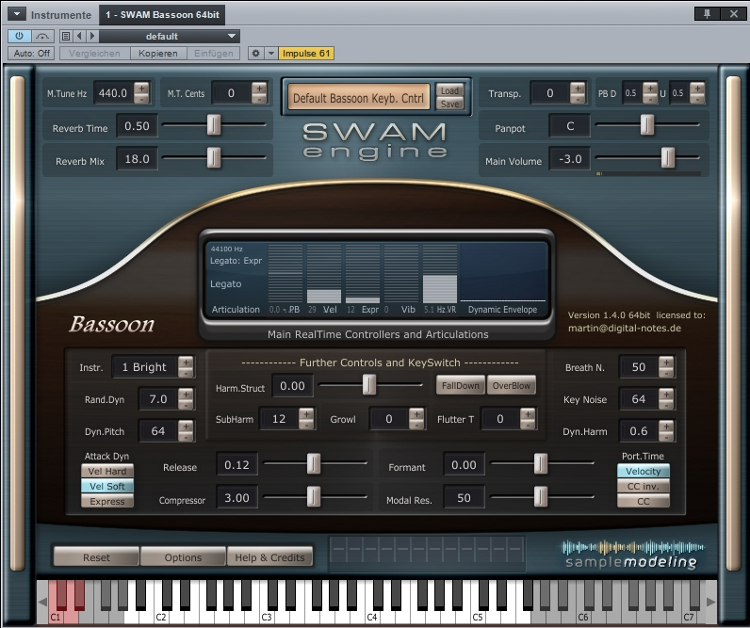The width and height of the screenshot is (750, 628).
Task: Select the 1 - SWAM Bassoon 64bit tab
Action: (x=162, y=15)
